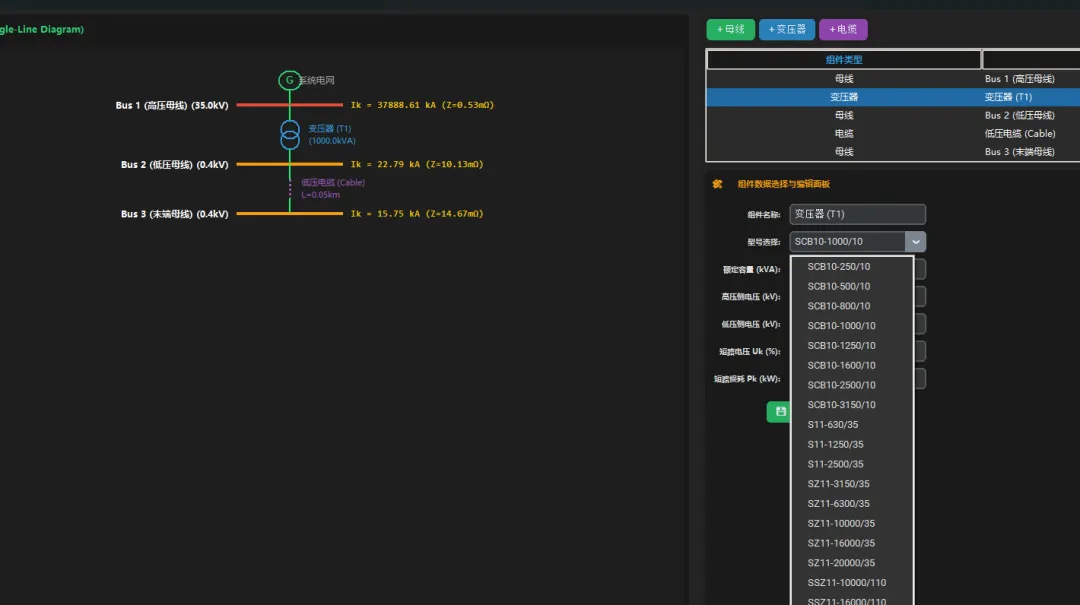Choose SZ11-20000/35 from the model list
Image resolution: width=1080 pixels, height=605 pixels.
852,563
